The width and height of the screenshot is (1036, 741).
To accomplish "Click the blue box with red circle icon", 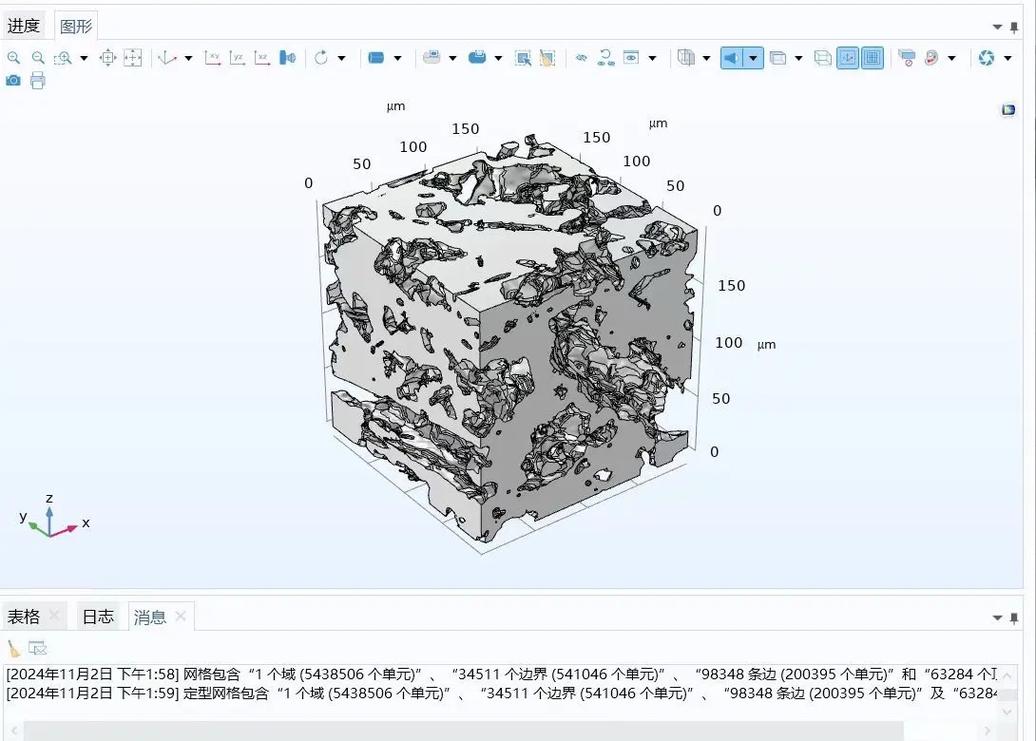I will (906, 58).
